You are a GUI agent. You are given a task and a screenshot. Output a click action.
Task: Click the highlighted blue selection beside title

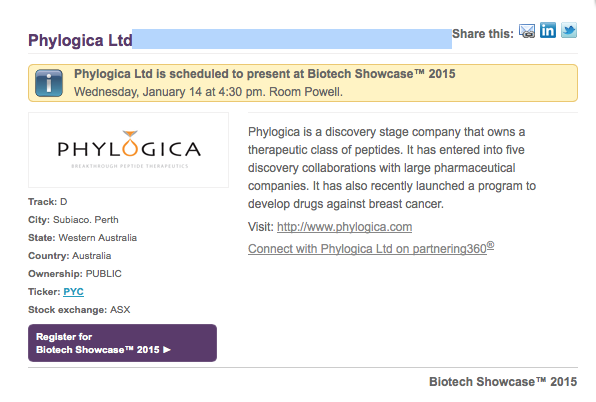292,39
